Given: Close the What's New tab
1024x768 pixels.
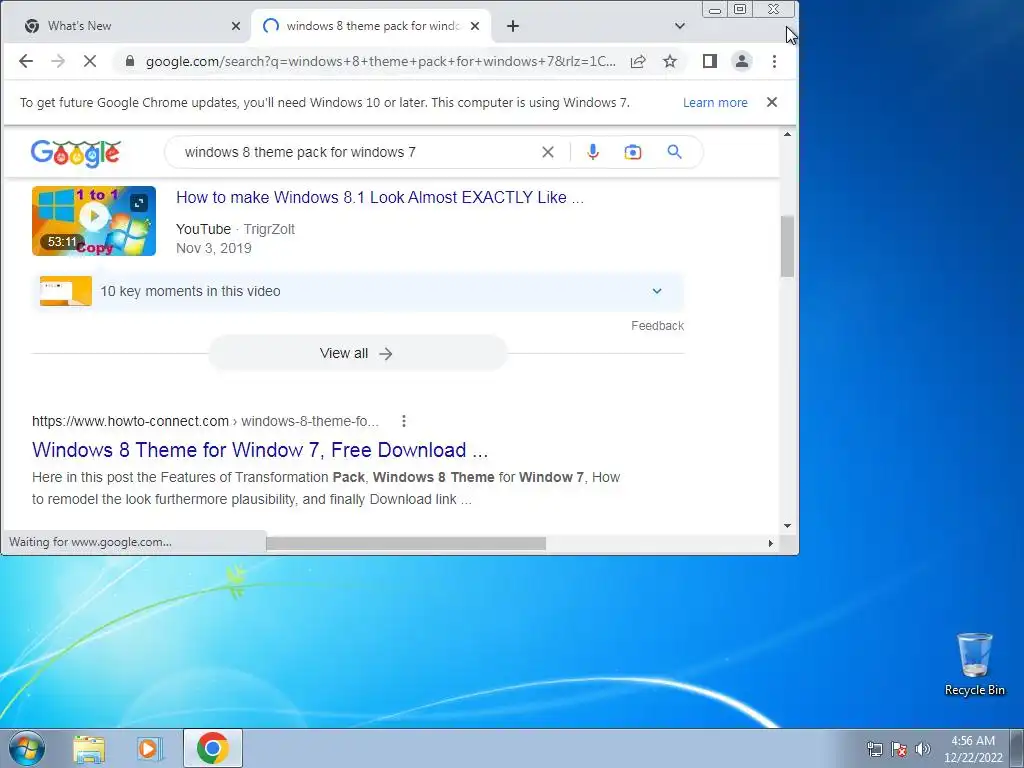Looking at the screenshot, I should click(x=236, y=26).
